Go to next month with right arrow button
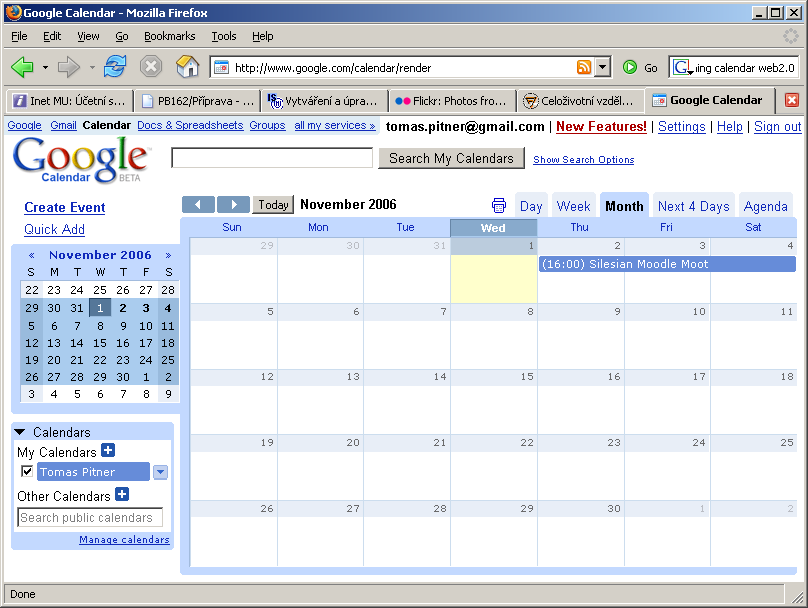This screenshot has width=808, height=608. pos(233,205)
